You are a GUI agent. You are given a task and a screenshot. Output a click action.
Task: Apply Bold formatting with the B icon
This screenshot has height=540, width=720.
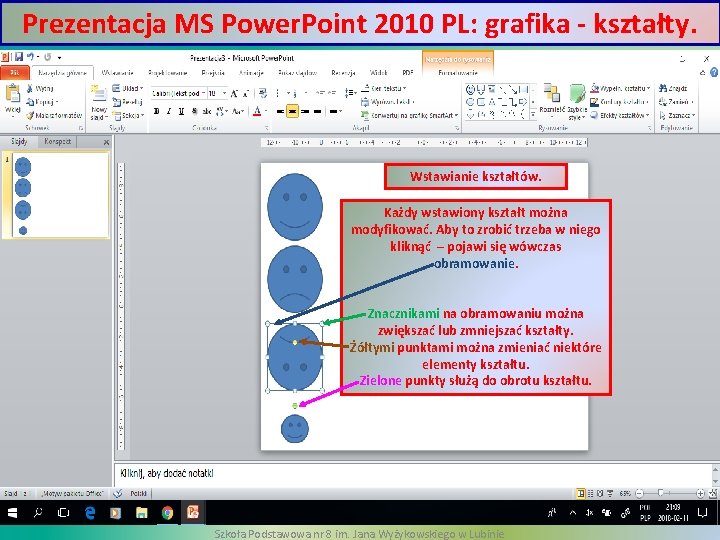pyautogui.click(x=157, y=111)
